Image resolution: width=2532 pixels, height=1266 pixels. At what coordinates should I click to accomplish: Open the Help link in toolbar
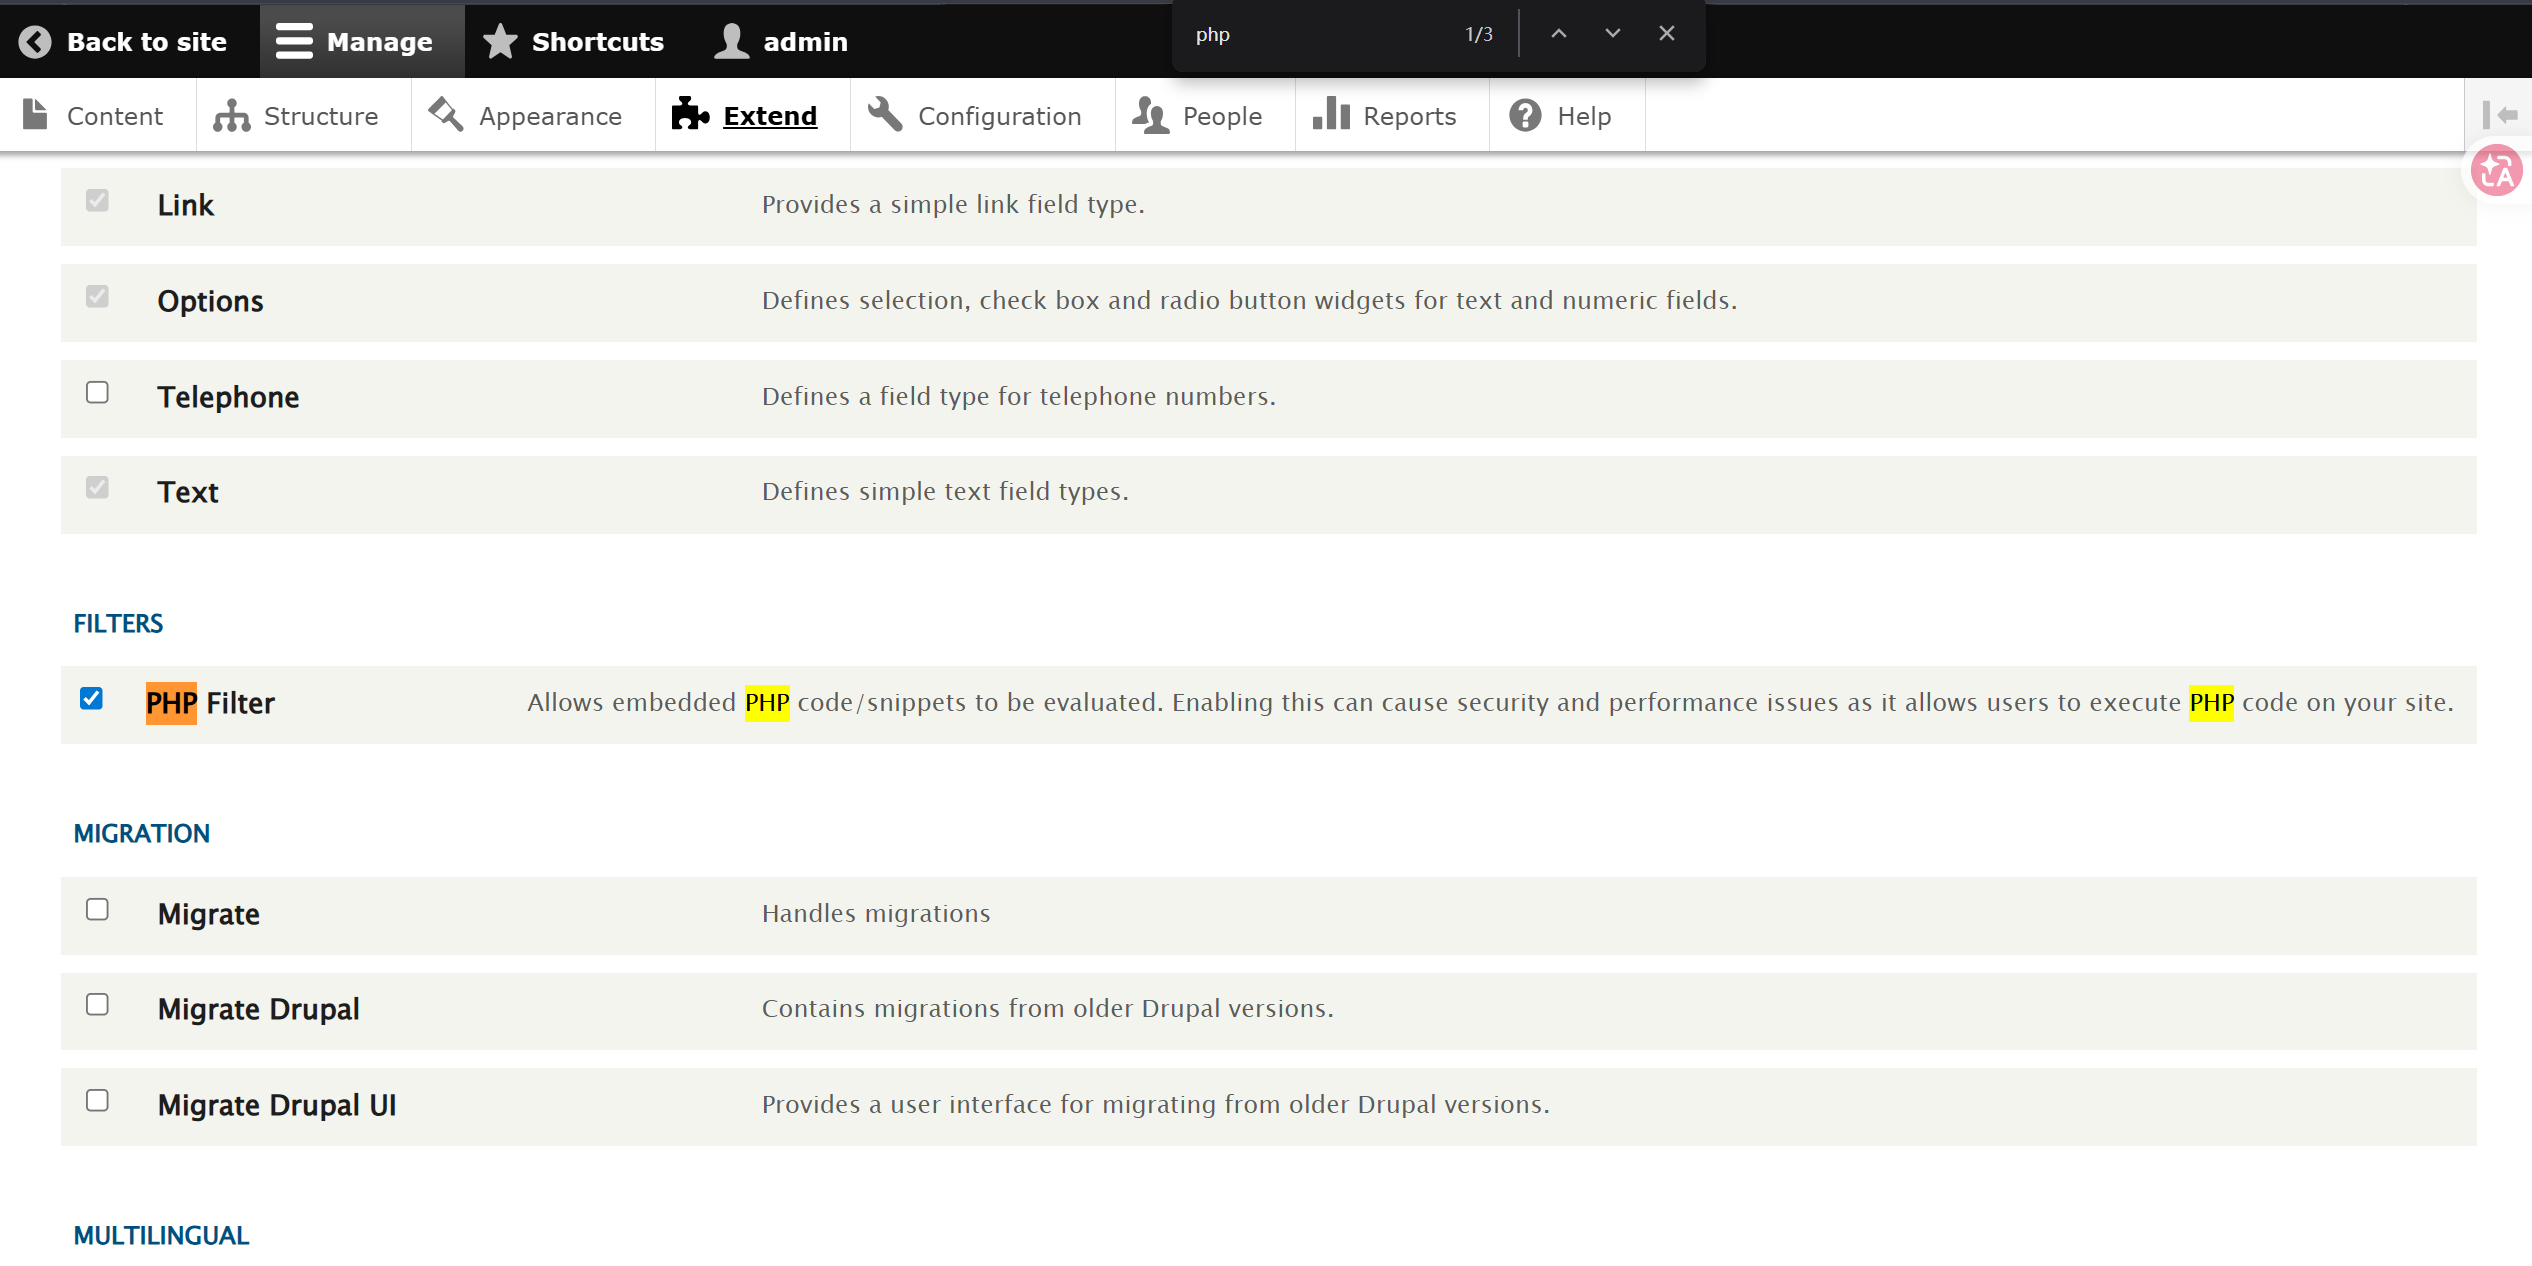(x=1583, y=116)
